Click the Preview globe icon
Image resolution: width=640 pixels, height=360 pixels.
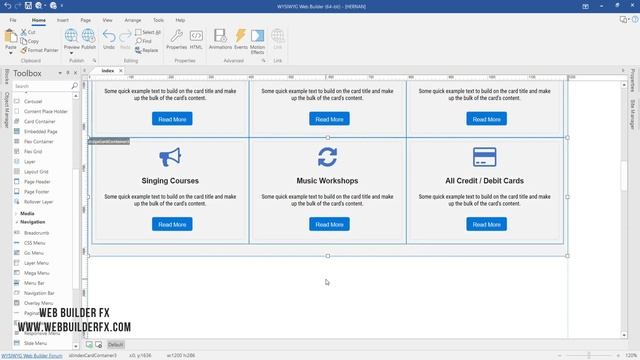coord(71,36)
